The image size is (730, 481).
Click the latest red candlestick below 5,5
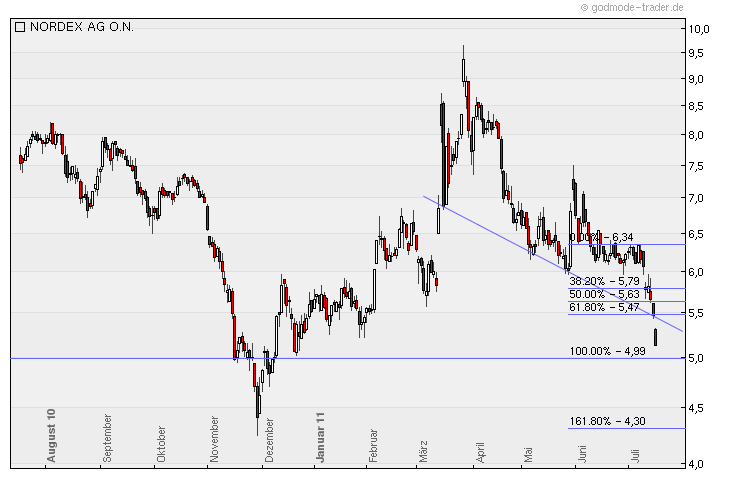(656, 337)
